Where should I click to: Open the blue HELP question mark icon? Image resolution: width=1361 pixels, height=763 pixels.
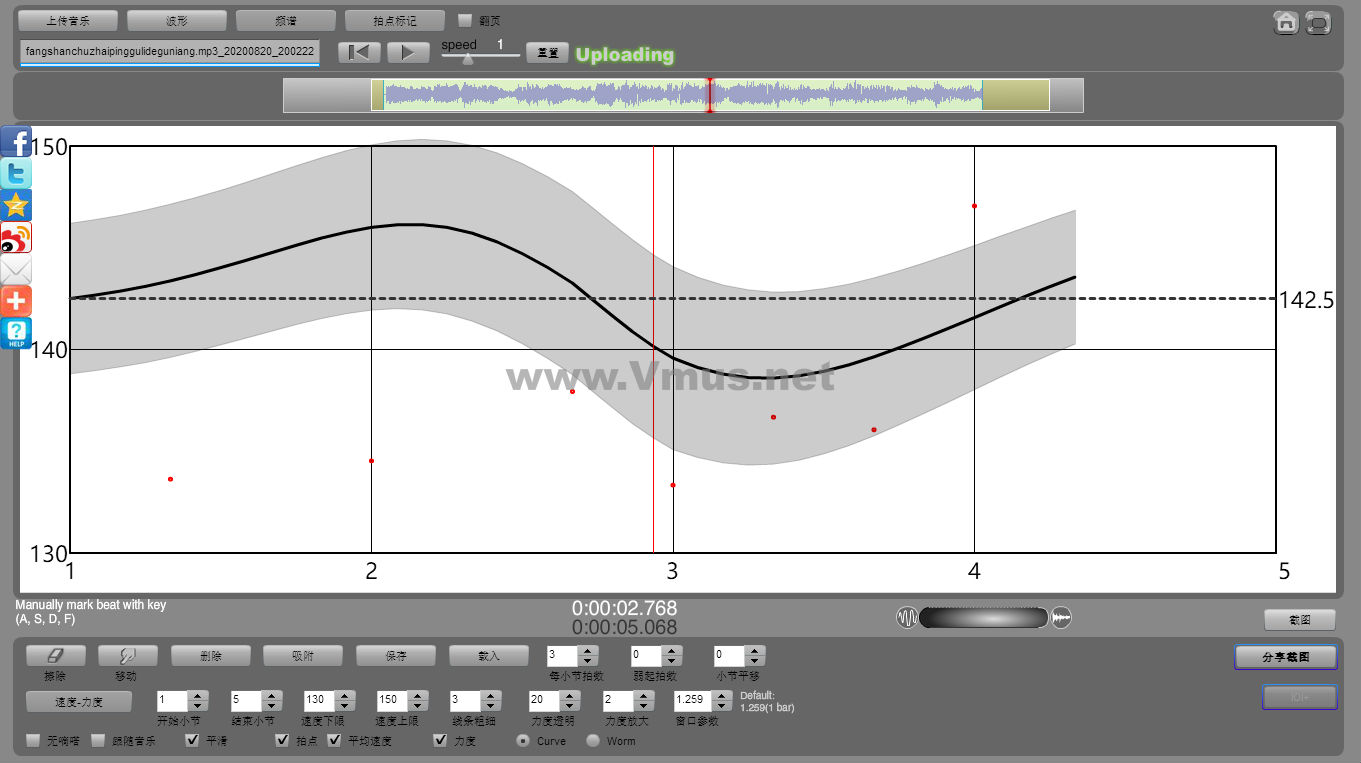pyautogui.click(x=16, y=333)
